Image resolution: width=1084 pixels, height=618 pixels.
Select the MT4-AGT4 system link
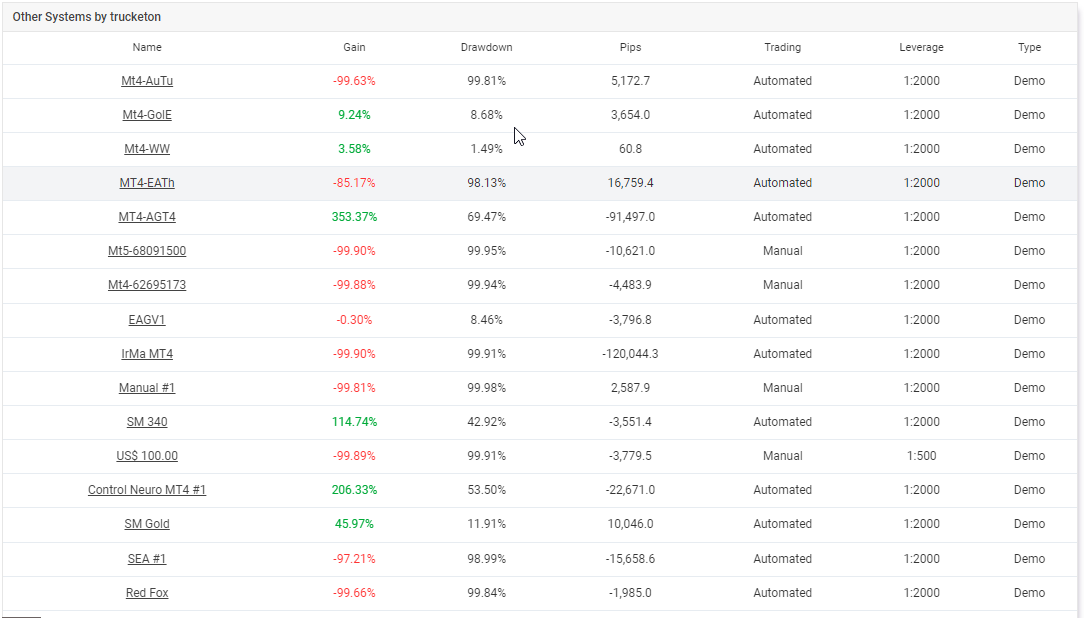[147, 216]
